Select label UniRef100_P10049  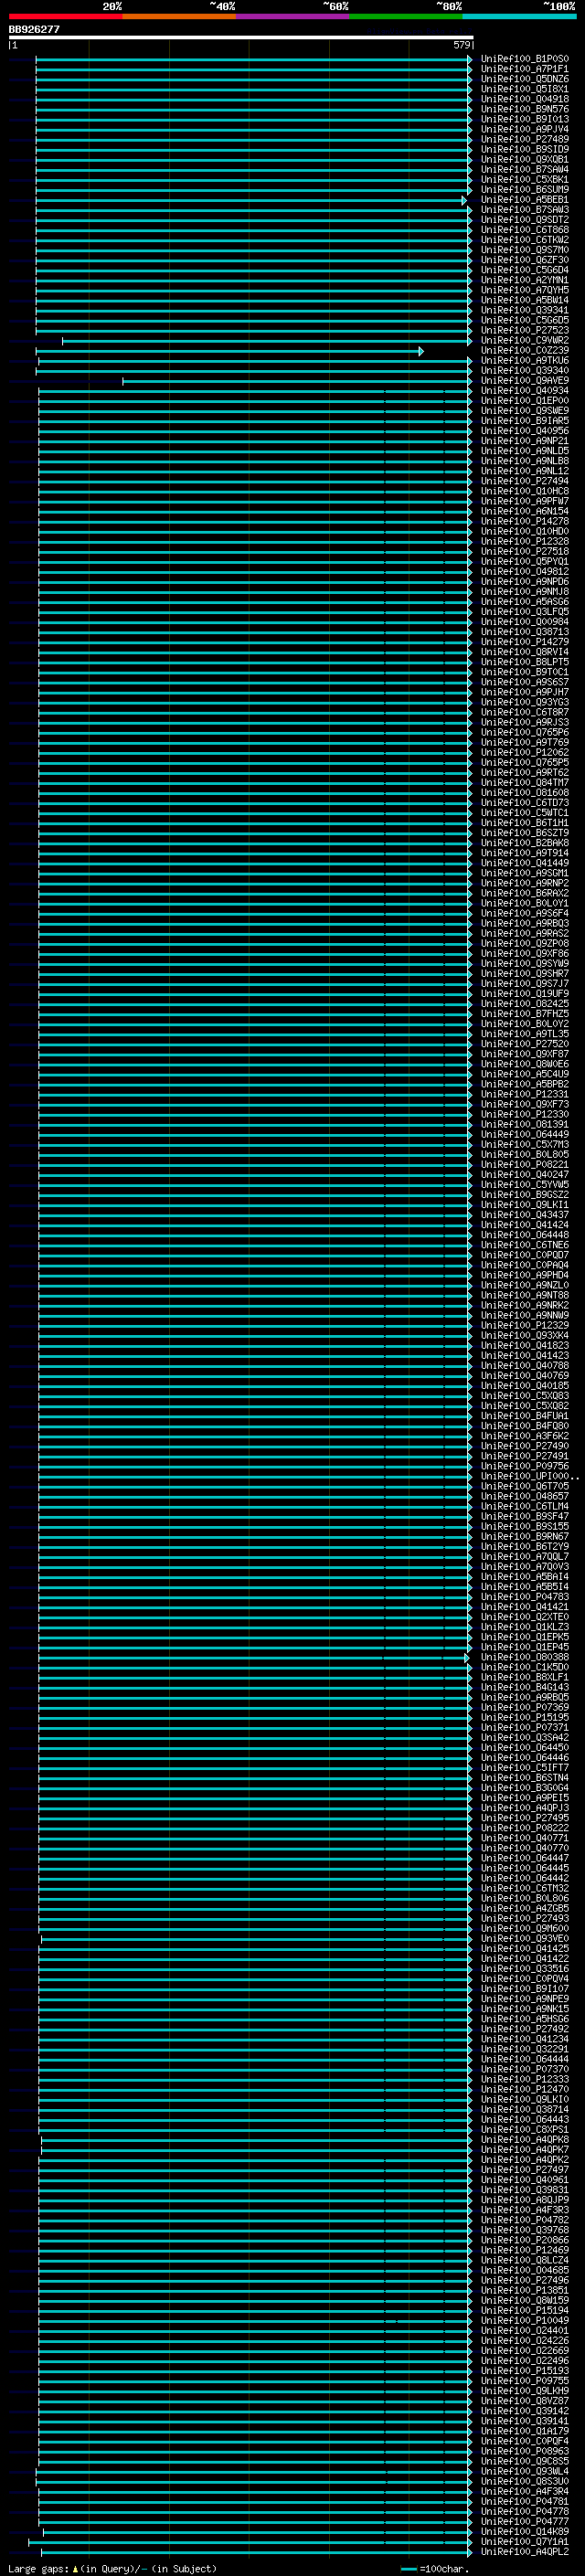tap(524, 2321)
